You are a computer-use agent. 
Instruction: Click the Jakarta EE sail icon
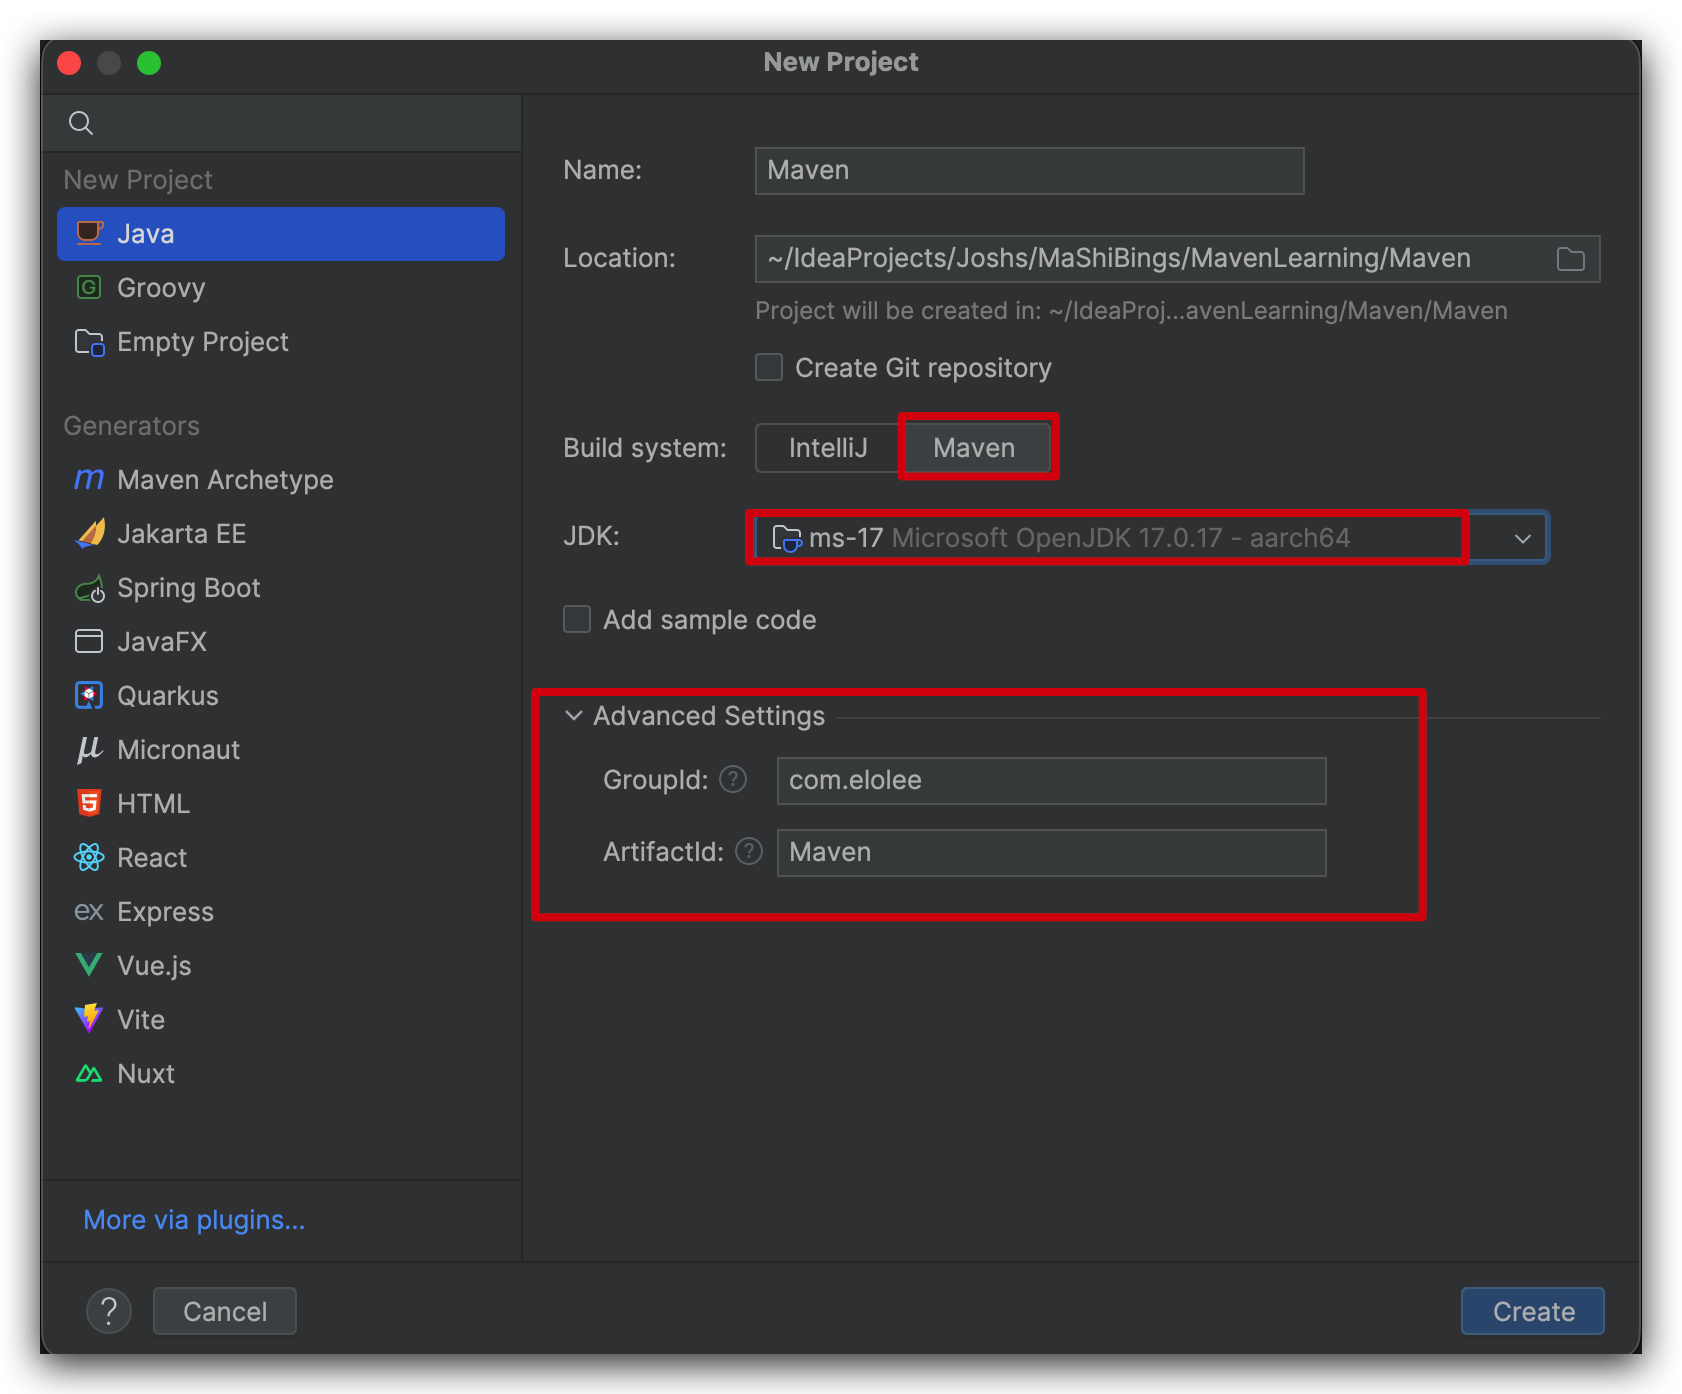tap(90, 533)
